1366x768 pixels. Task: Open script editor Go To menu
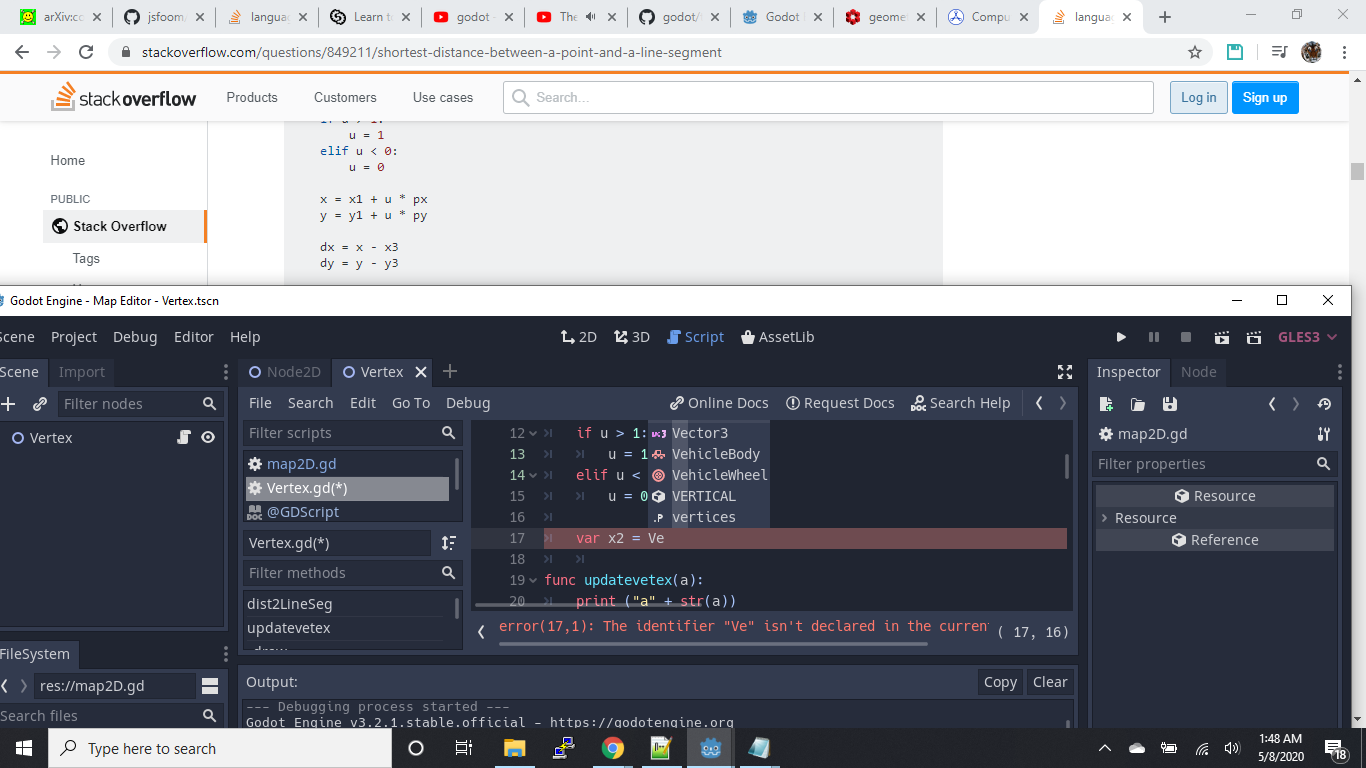point(411,403)
